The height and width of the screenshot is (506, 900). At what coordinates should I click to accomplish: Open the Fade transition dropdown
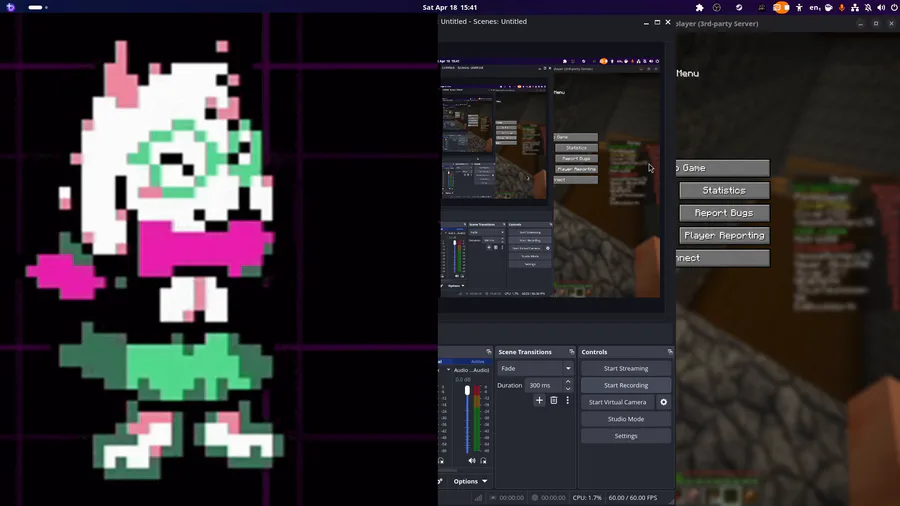536,368
